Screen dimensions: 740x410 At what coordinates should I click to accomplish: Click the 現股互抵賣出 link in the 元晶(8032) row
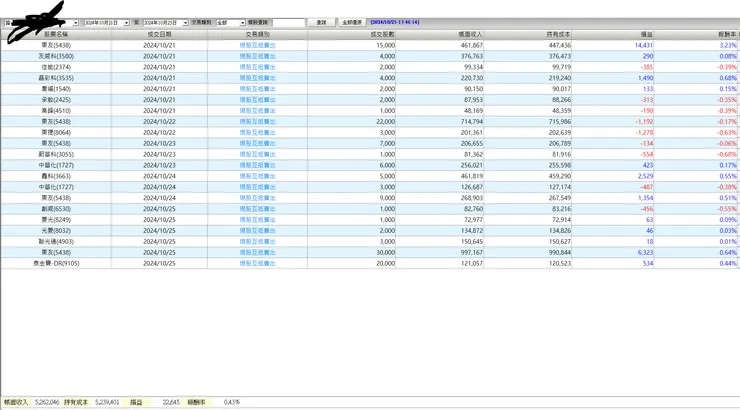pyautogui.click(x=261, y=230)
